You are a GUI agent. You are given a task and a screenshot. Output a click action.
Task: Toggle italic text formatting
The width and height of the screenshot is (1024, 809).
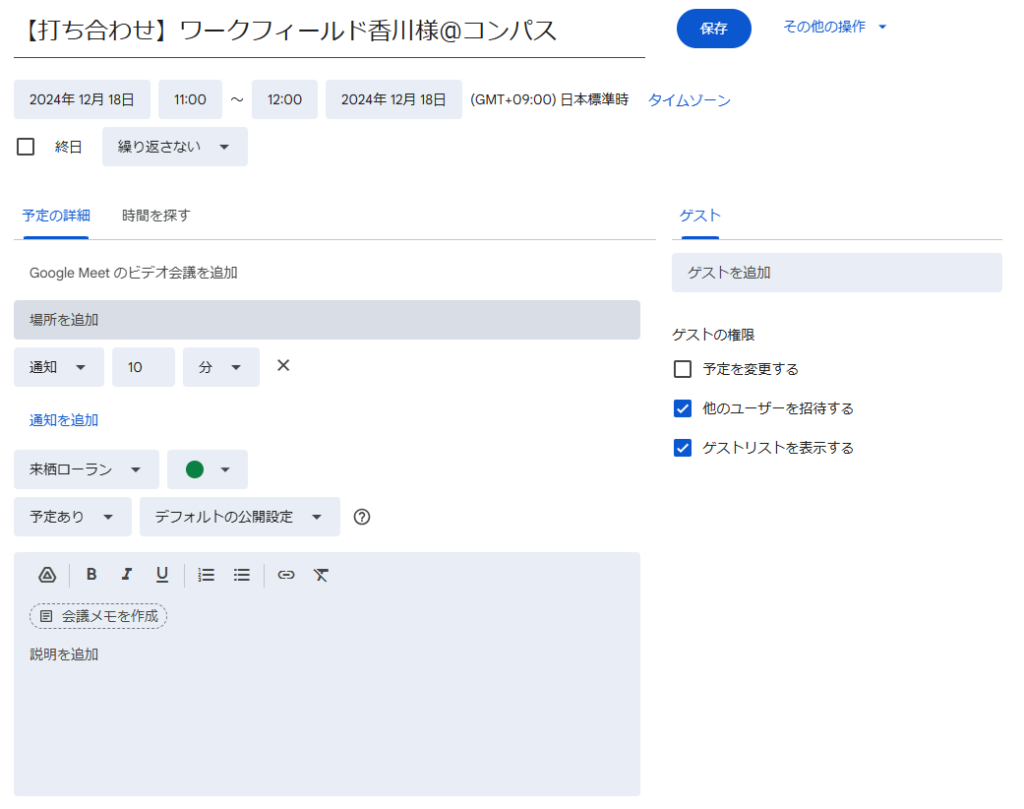tap(126, 575)
